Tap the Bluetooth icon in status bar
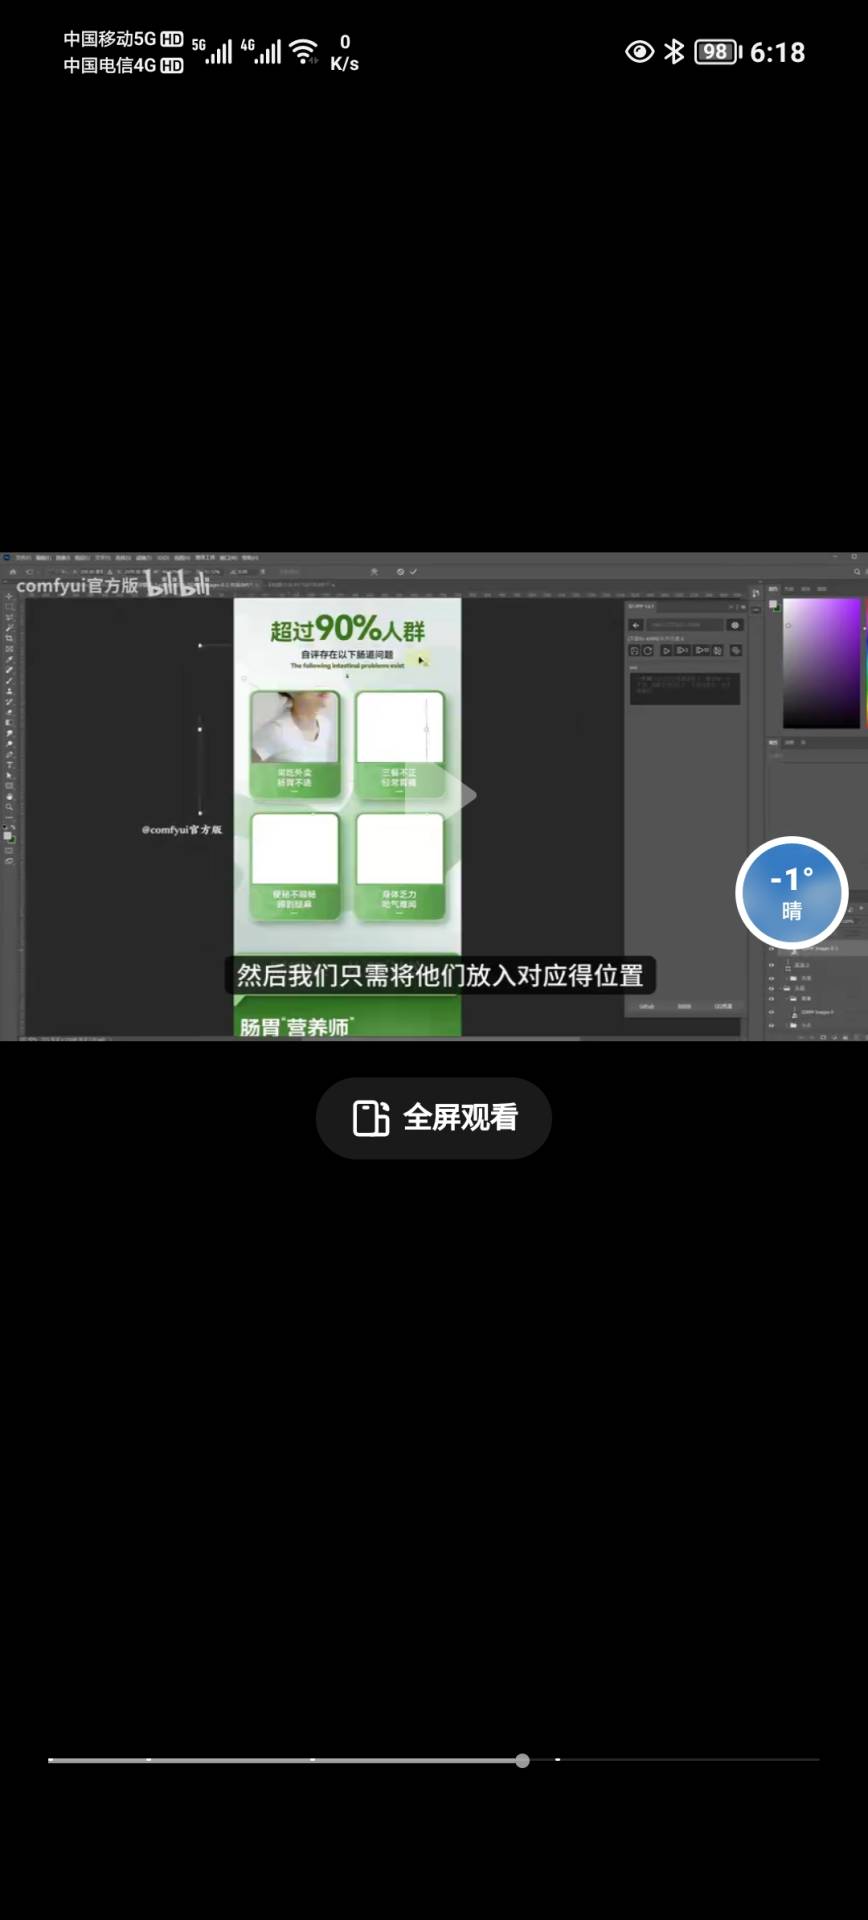 point(674,51)
